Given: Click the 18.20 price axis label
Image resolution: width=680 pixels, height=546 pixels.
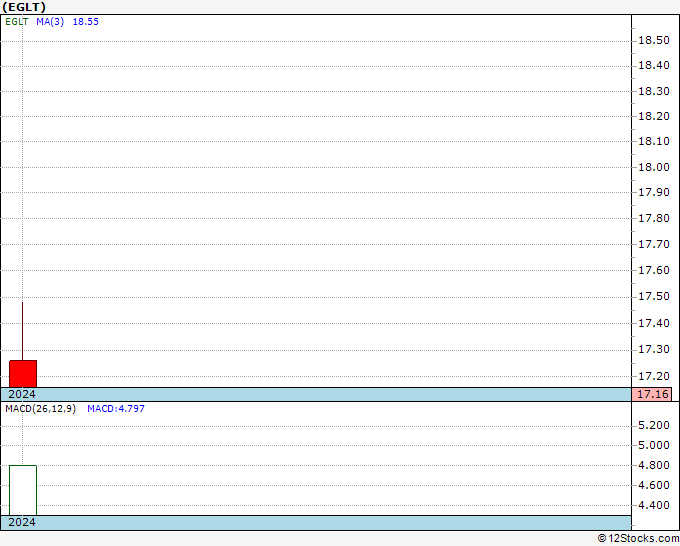Looking at the screenshot, I should tap(654, 116).
